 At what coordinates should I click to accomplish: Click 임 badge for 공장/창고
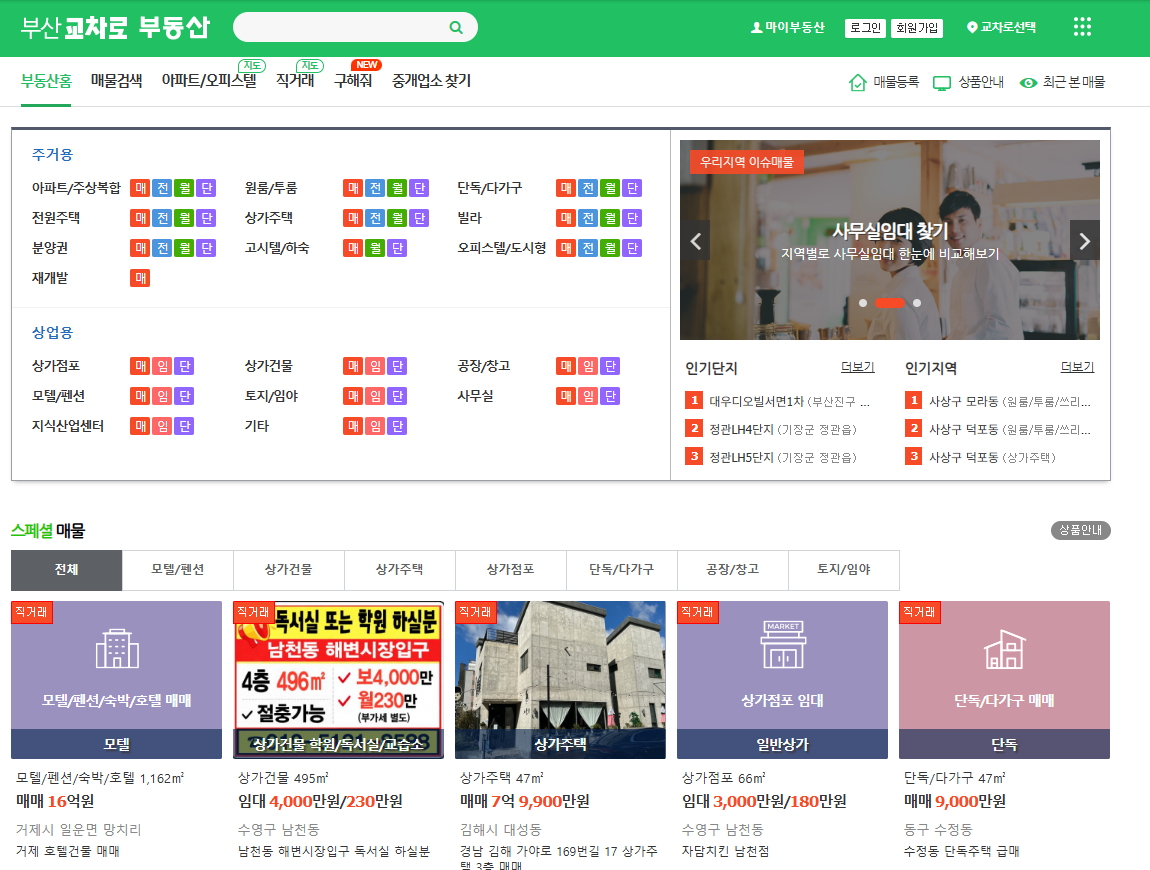(x=587, y=366)
